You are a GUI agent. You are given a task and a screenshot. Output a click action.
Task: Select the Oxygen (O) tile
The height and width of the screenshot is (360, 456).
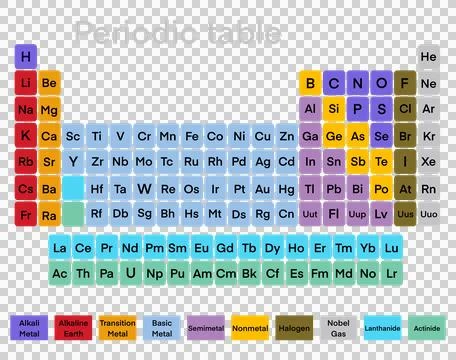pos(381,83)
